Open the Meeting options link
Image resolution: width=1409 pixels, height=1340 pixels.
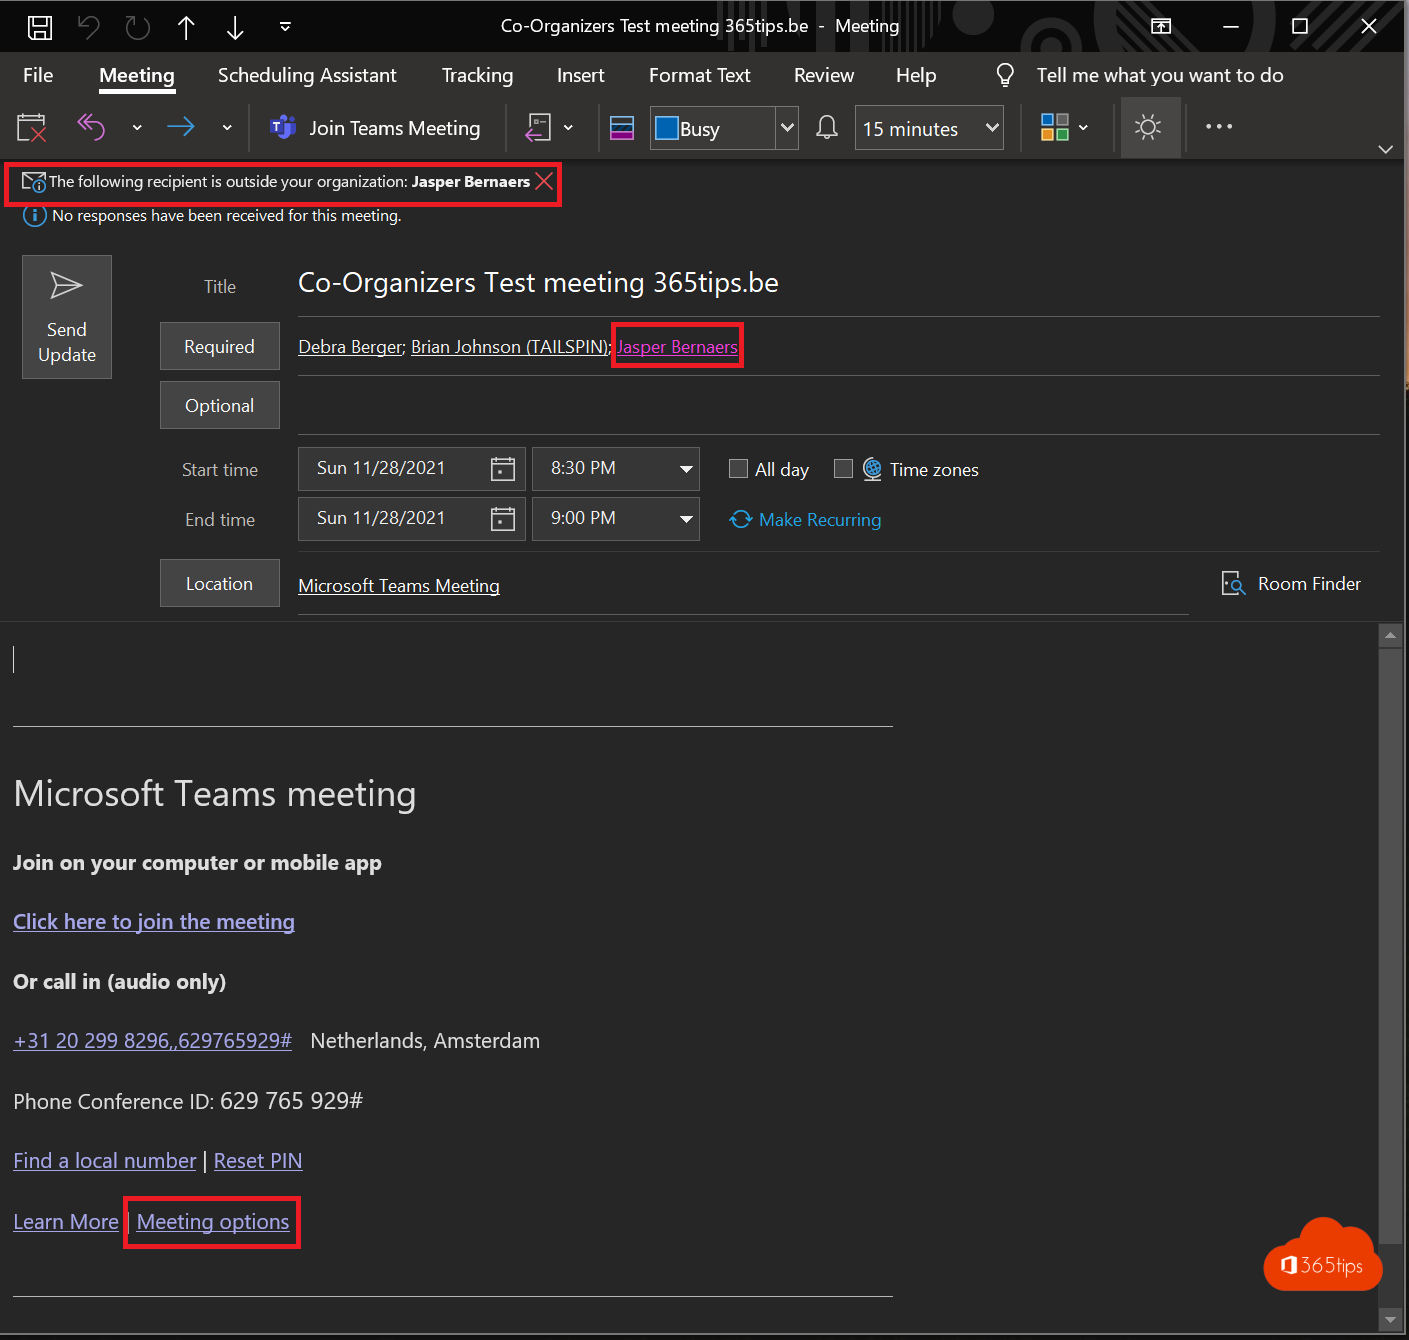(x=211, y=1221)
